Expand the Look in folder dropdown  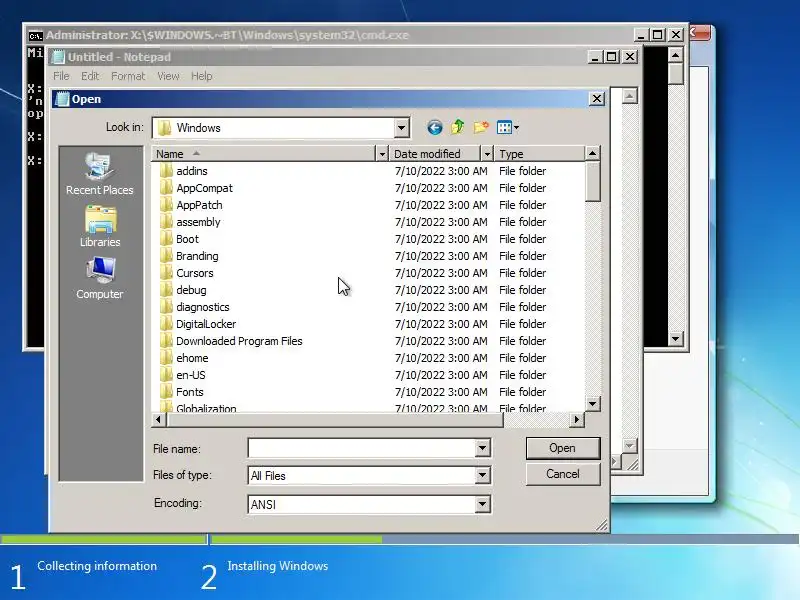tap(402, 128)
